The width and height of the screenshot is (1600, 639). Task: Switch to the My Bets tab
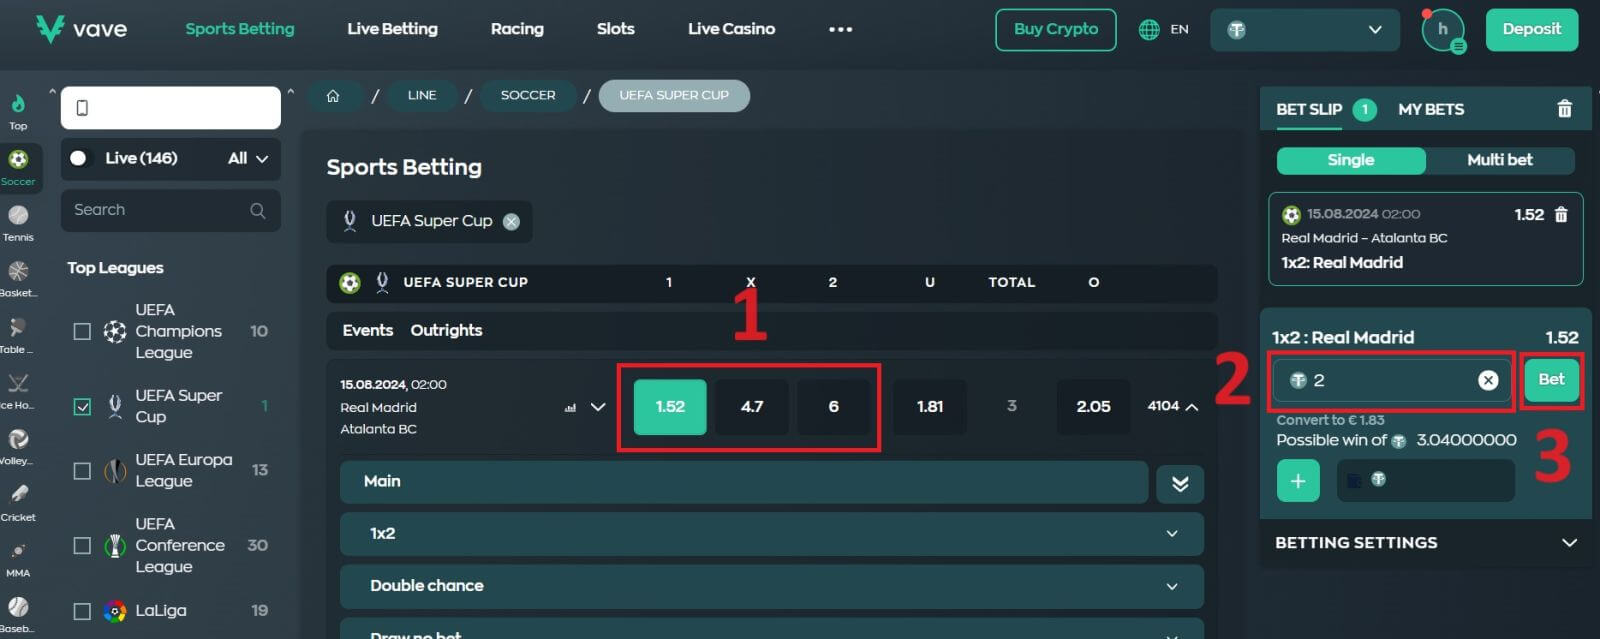click(1430, 109)
